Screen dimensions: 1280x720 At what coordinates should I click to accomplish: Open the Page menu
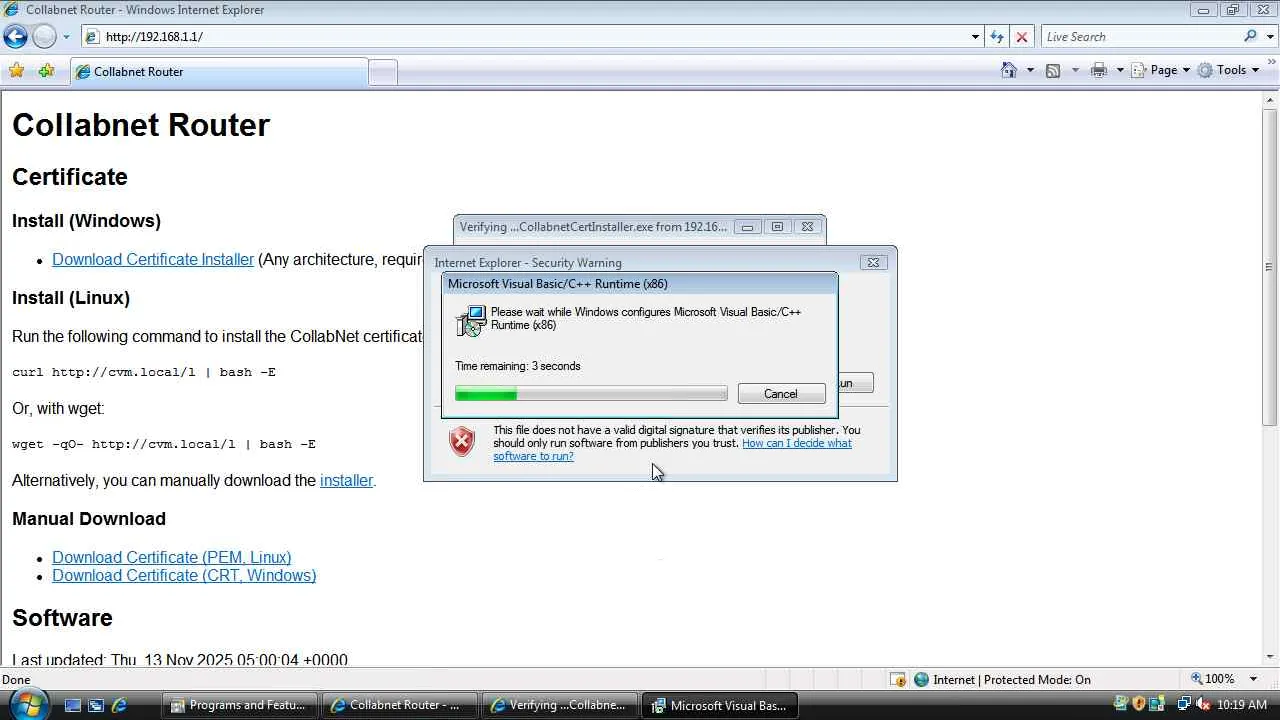tap(1162, 70)
